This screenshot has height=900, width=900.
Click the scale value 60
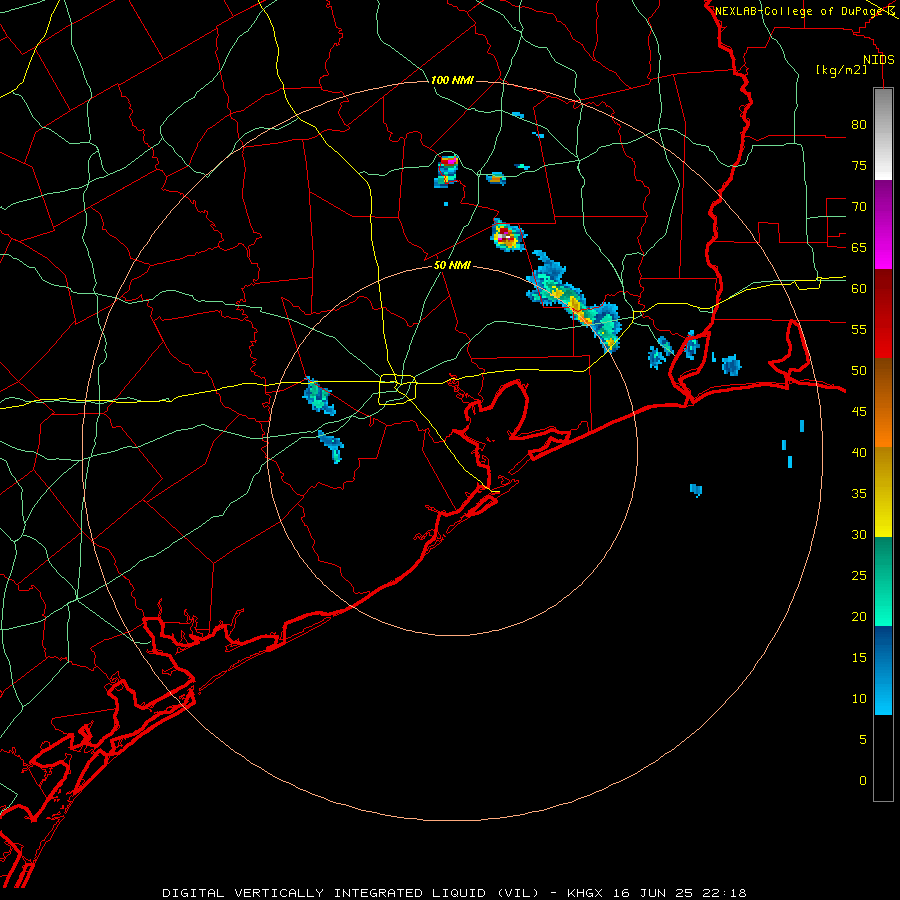coord(859,288)
